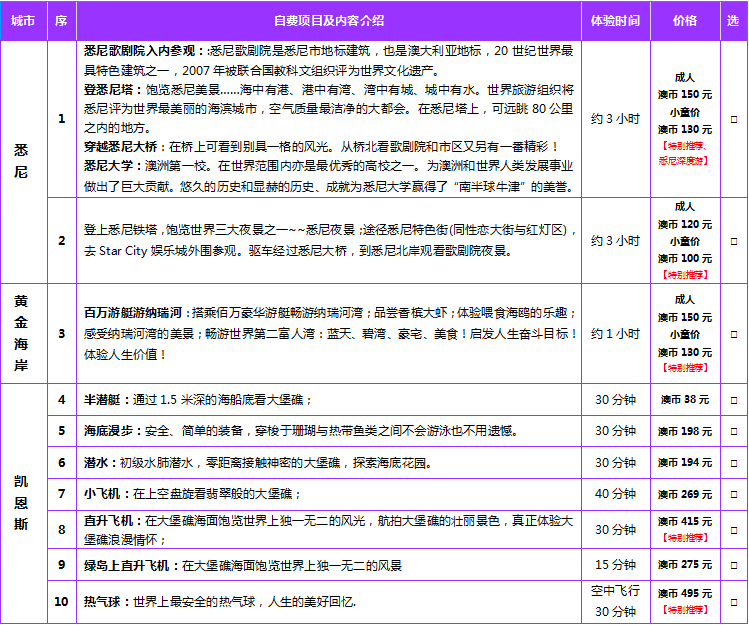
Task: Click the 澳币 495 元 price text
Action: click(685, 593)
